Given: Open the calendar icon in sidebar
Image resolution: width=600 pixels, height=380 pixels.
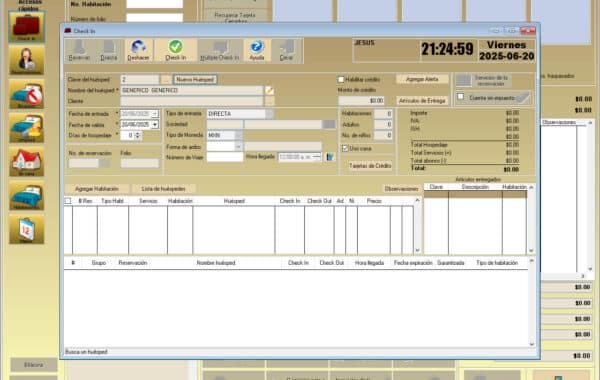Looking at the screenshot, I should [x=26, y=229].
